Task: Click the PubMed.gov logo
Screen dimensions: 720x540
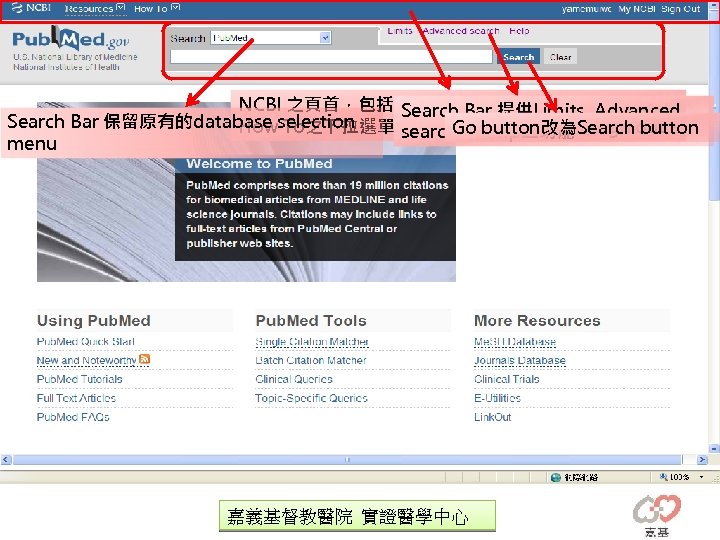Action: pyautogui.click(x=70, y=39)
